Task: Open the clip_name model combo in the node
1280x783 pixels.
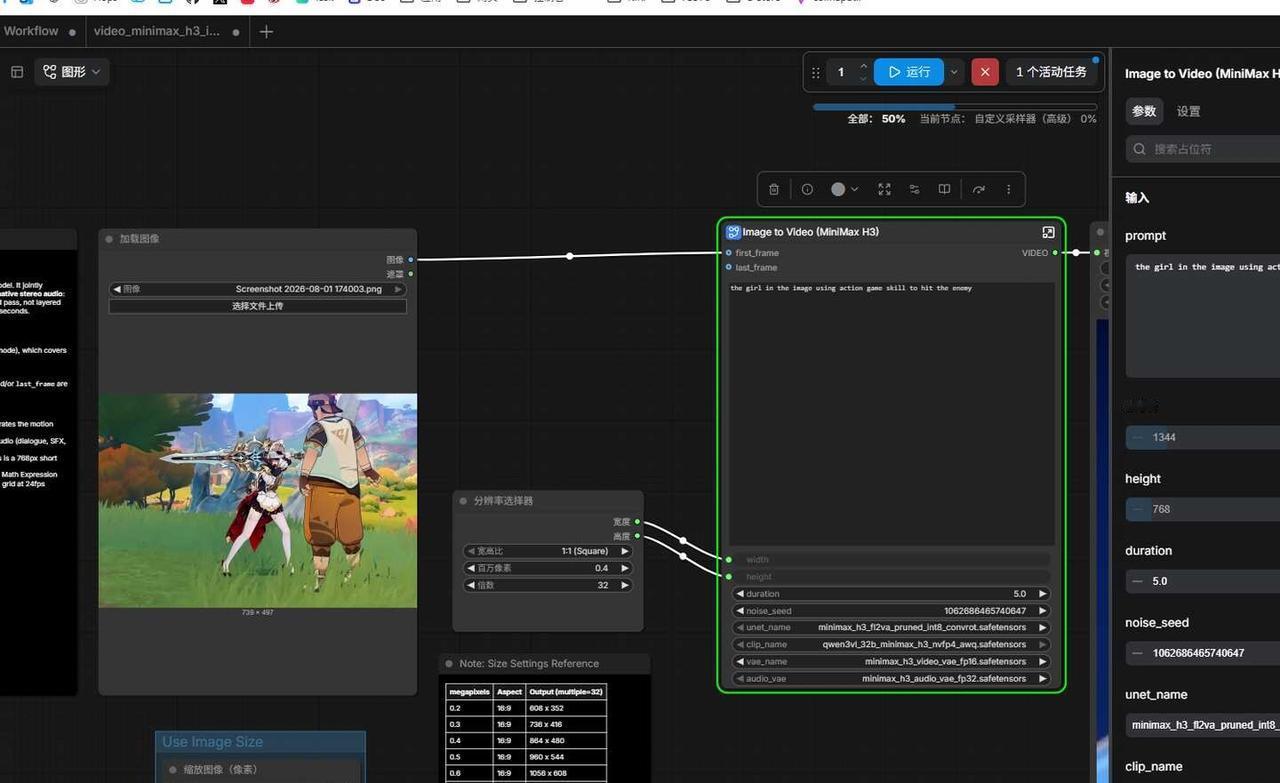Action: click(891, 645)
